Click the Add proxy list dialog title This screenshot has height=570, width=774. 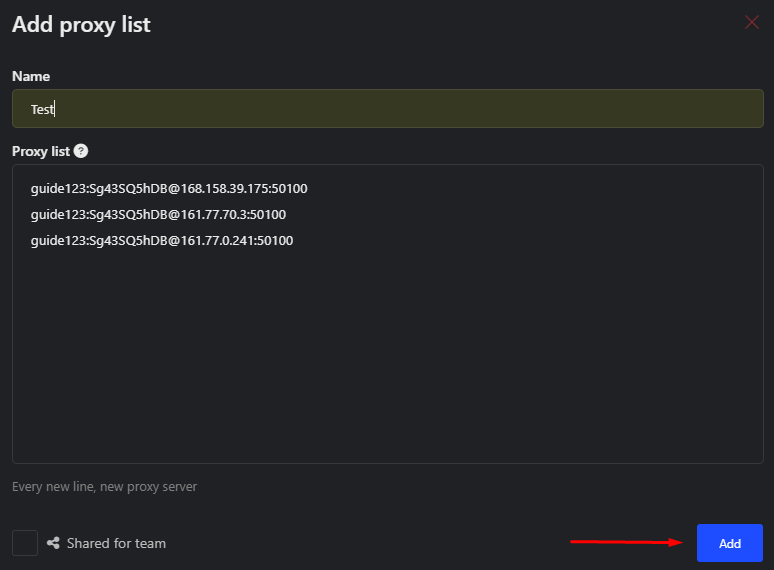(x=81, y=25)
